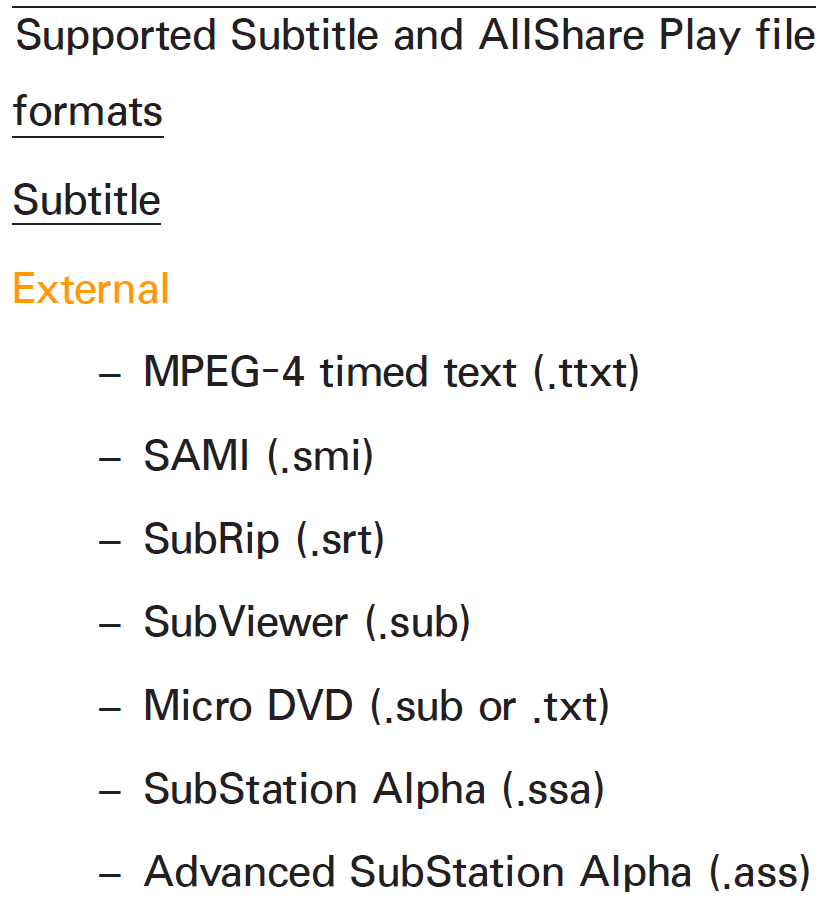Select the orange "External" heading
This screenshot has height=898, width=838.
90,289
